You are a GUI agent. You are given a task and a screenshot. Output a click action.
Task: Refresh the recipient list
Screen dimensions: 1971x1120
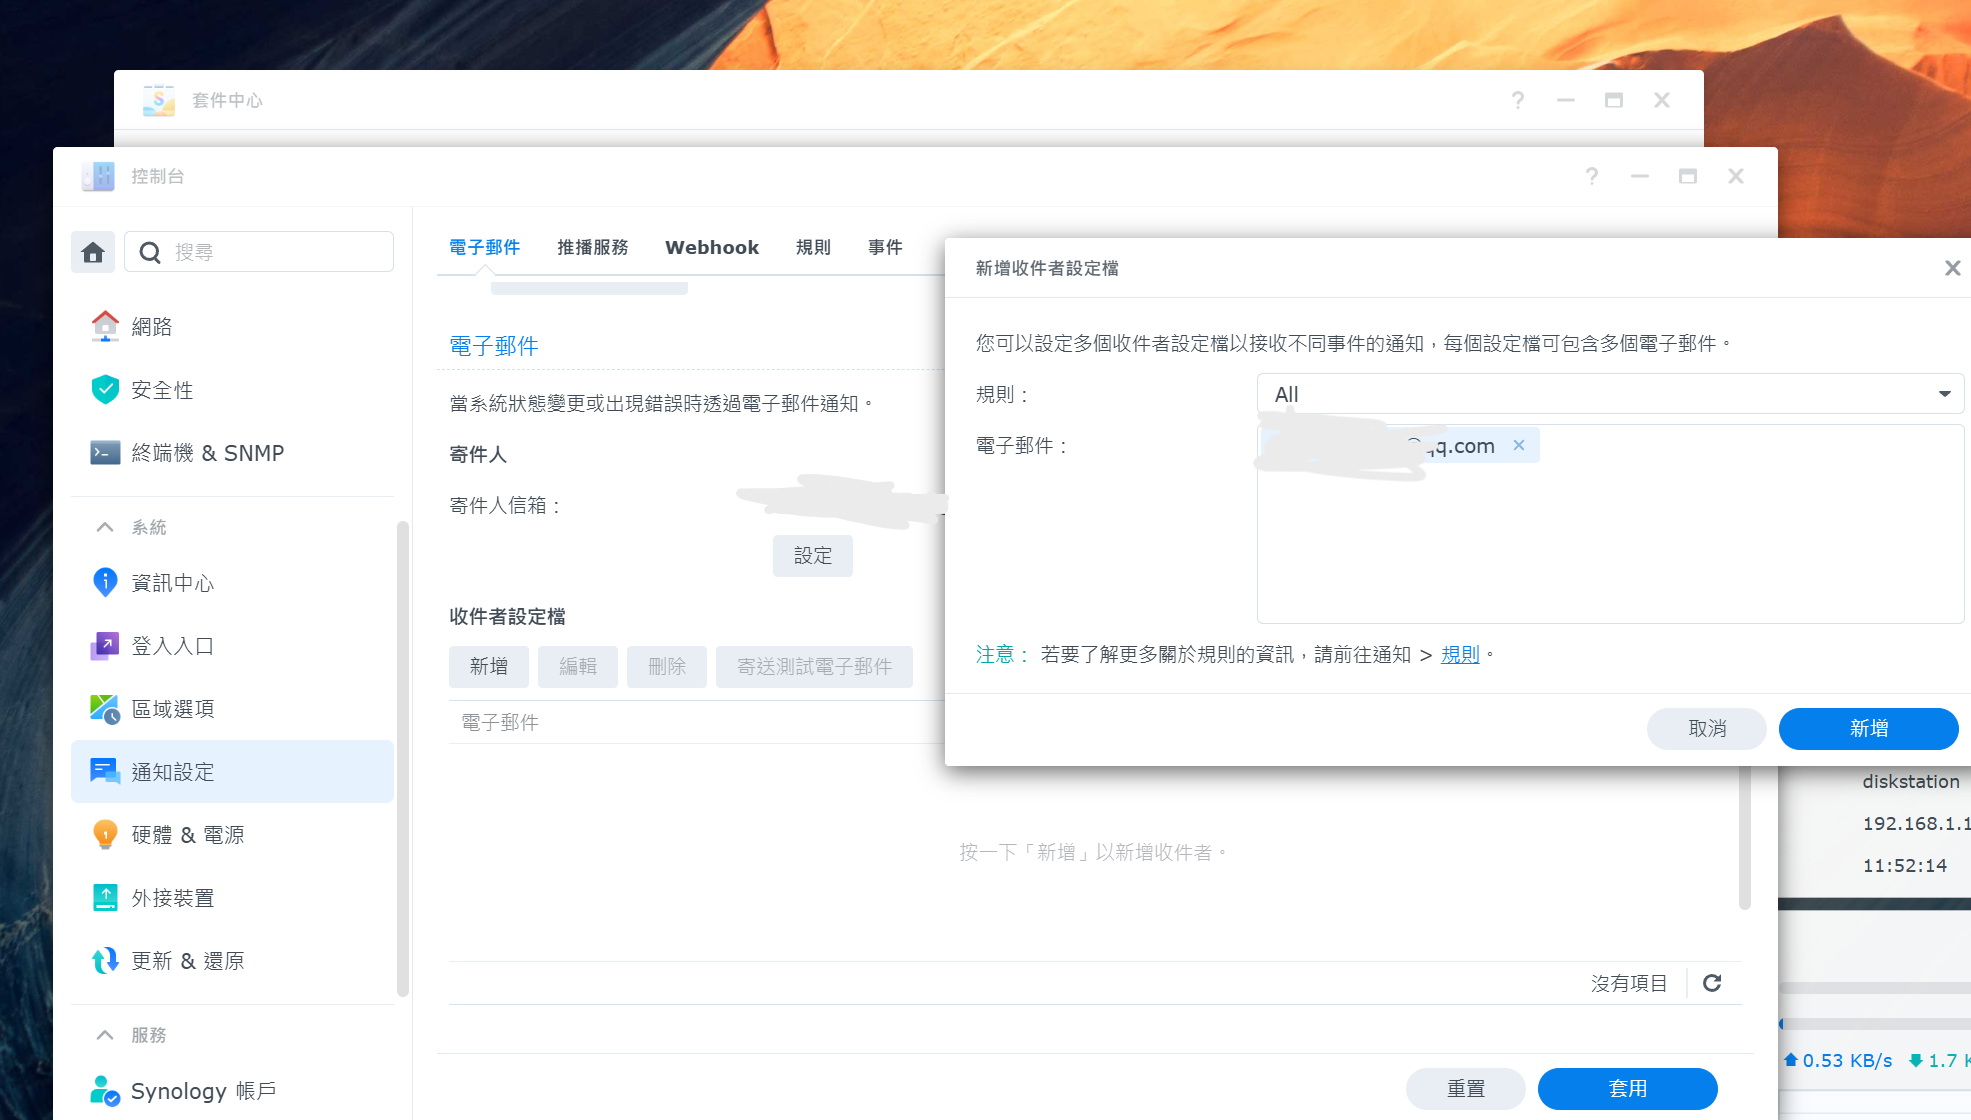tap(1713, 983)
